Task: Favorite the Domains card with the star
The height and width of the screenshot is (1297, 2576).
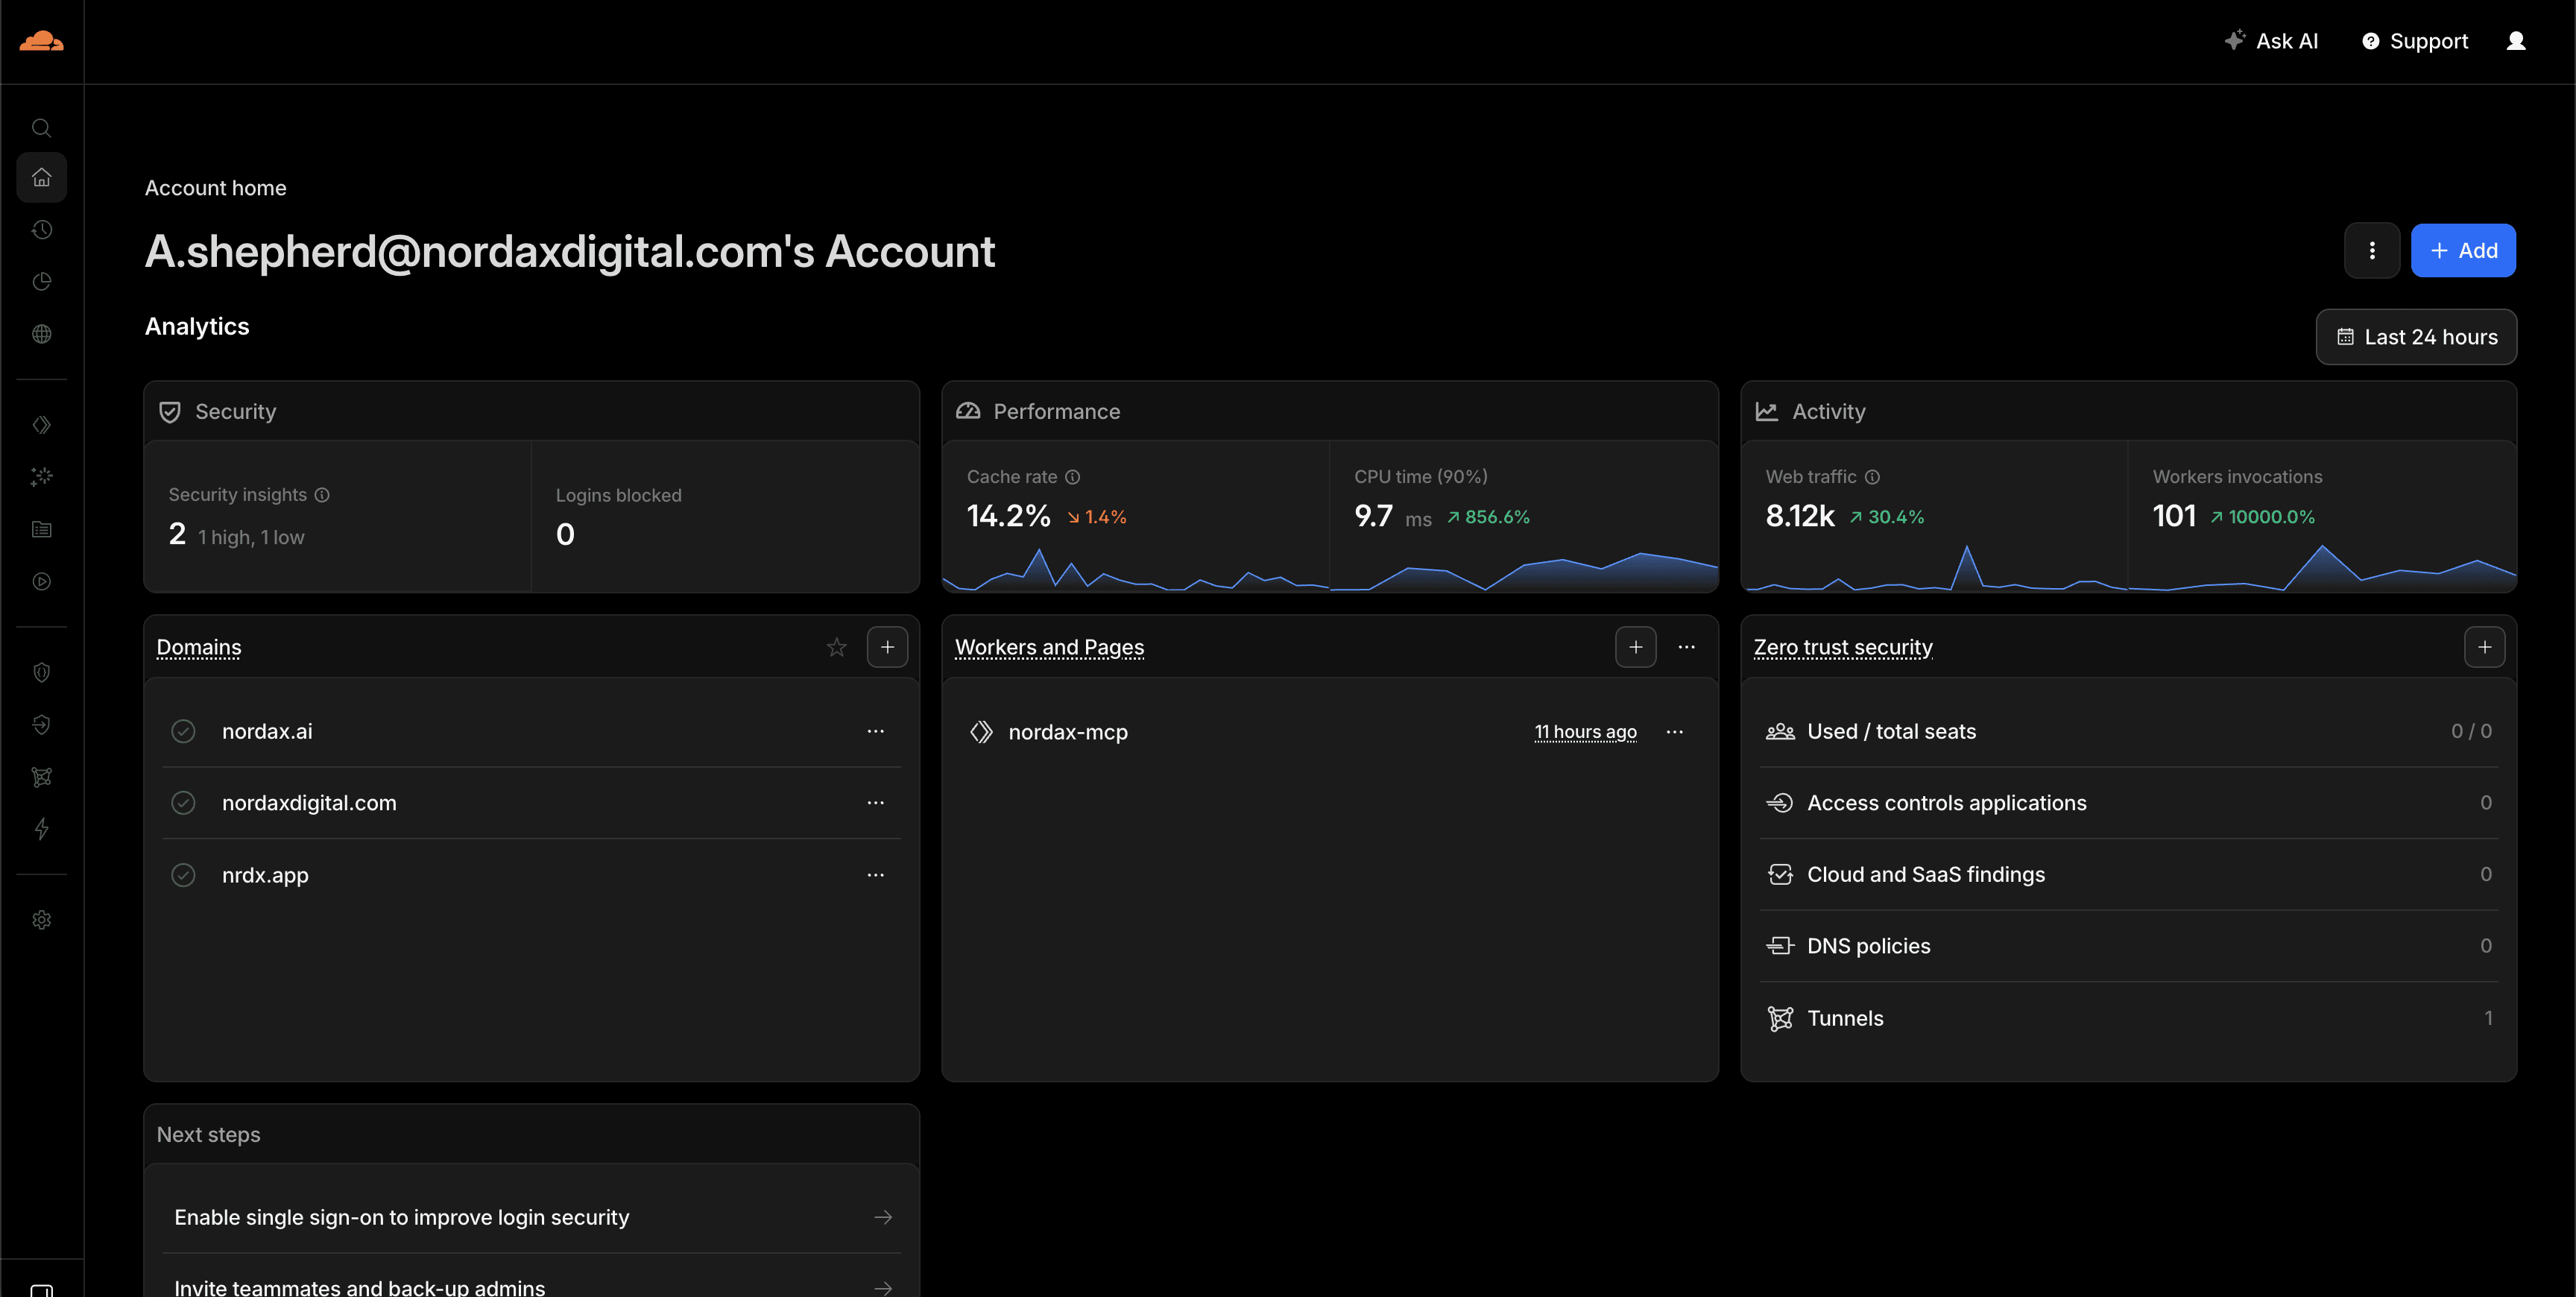Action: coord(837,647)
